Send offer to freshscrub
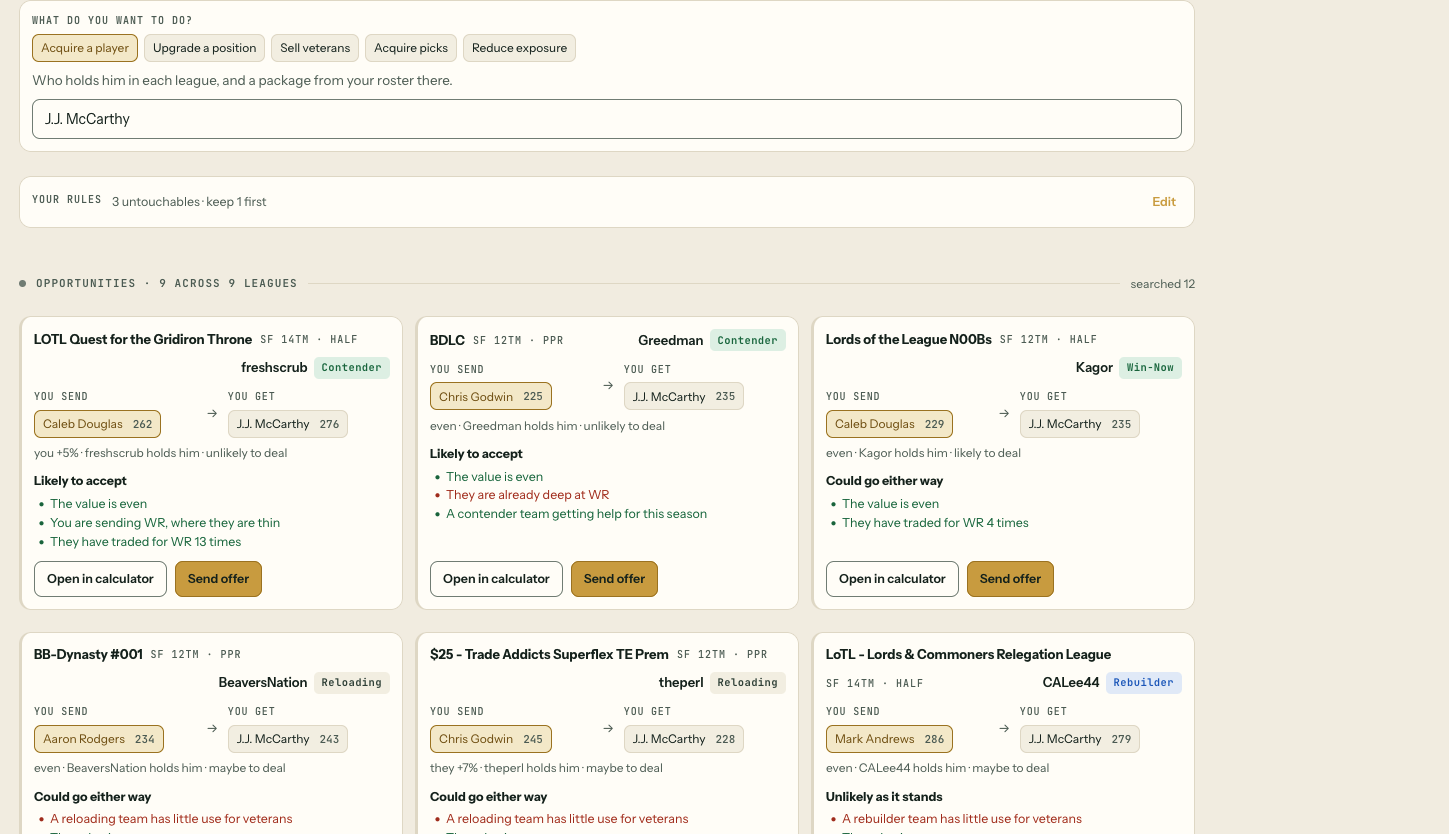The height and width of the screenshot is (834, 1449). point(218,579)
